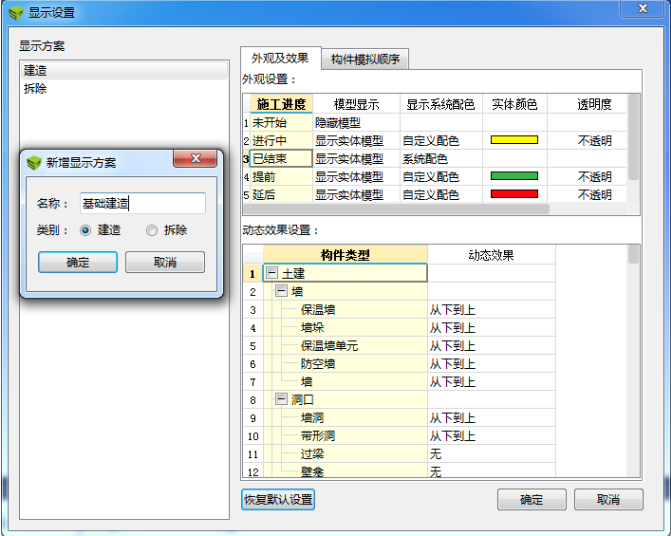Click the vertical scrollbar of 外观设置 table
The image size is (671, 536).
tap(634, 137)
